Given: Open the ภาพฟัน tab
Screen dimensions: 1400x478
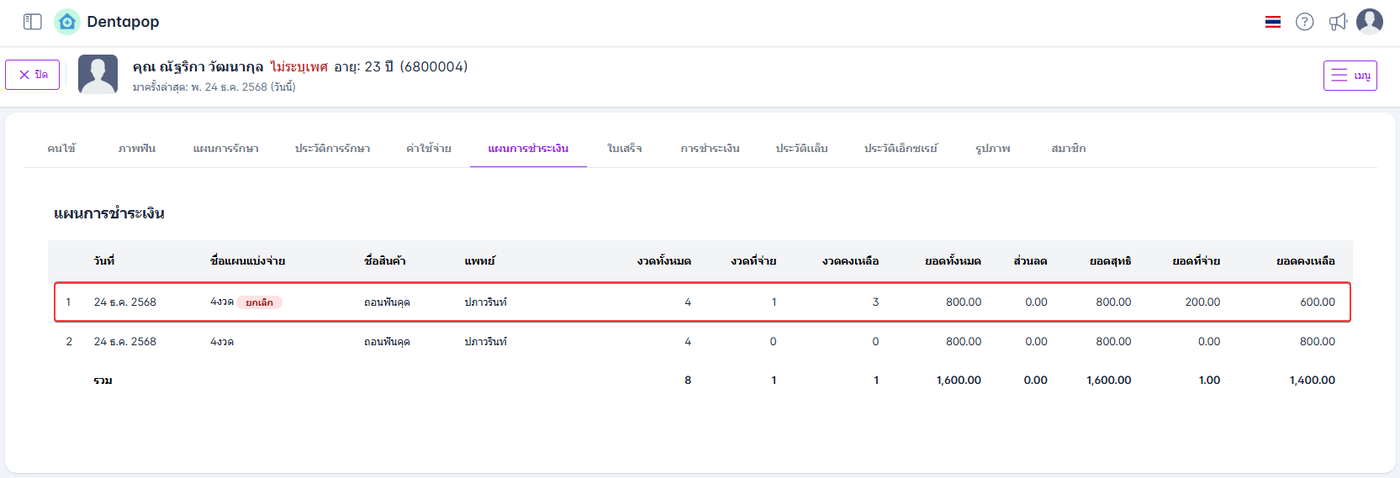Looking at the screenshot, I should [x=136, y=148].
